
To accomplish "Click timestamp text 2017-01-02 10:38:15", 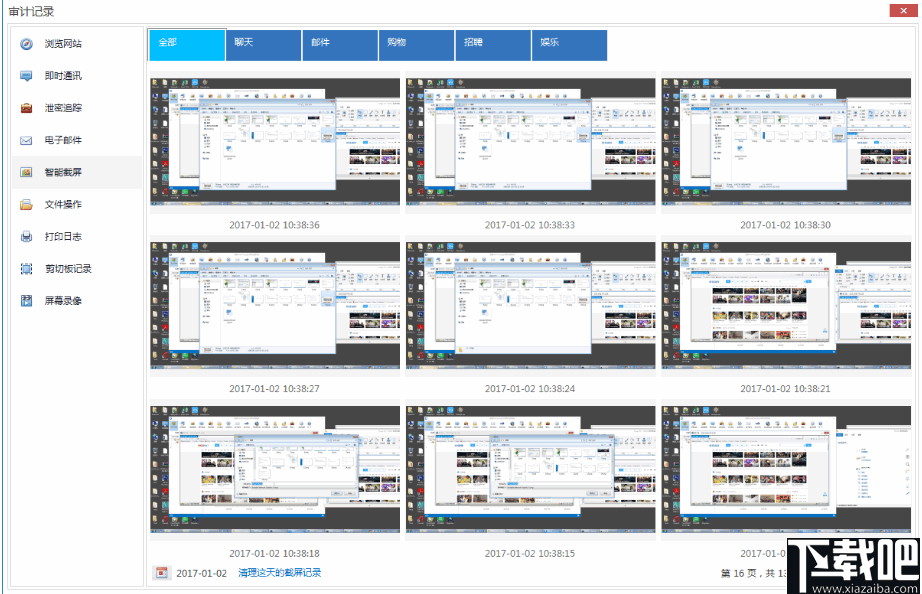I will click(530, 553).
